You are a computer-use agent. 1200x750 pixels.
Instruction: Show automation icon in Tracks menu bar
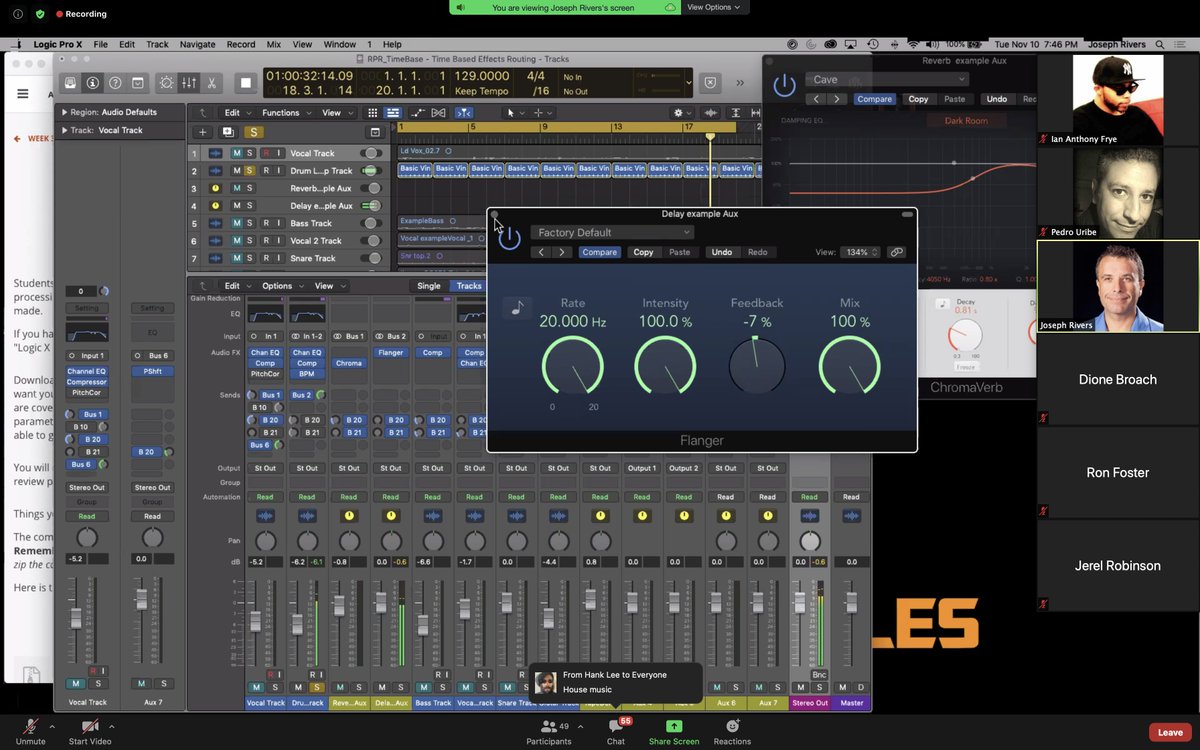418,113
